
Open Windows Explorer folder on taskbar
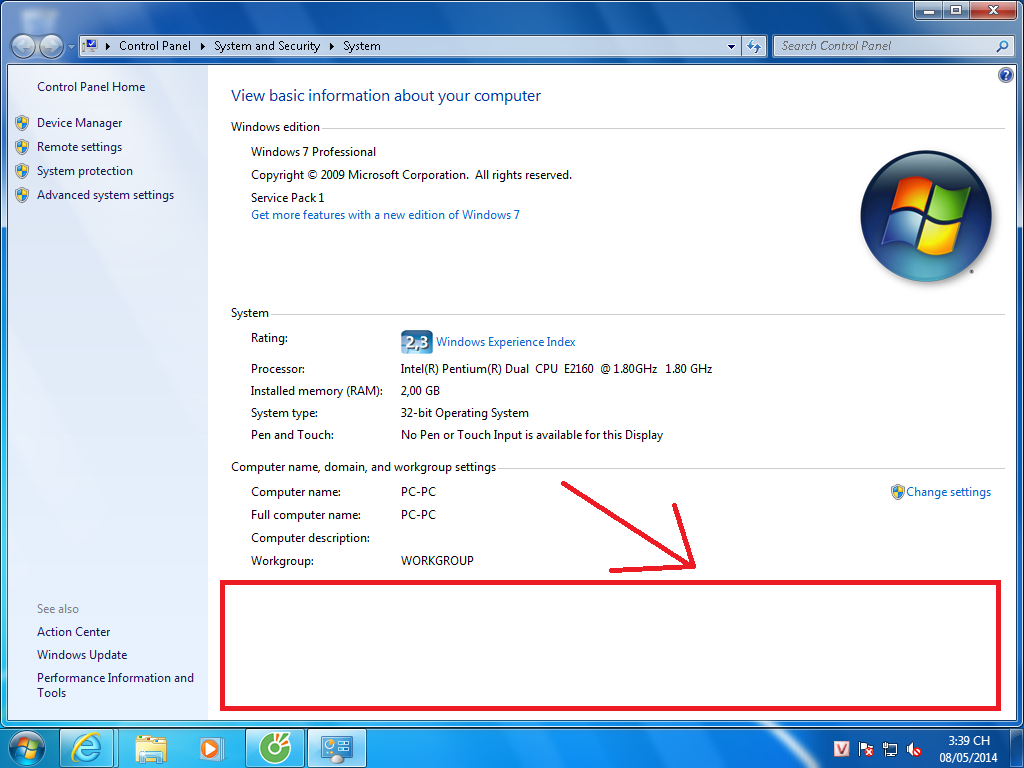pos(151,748)
